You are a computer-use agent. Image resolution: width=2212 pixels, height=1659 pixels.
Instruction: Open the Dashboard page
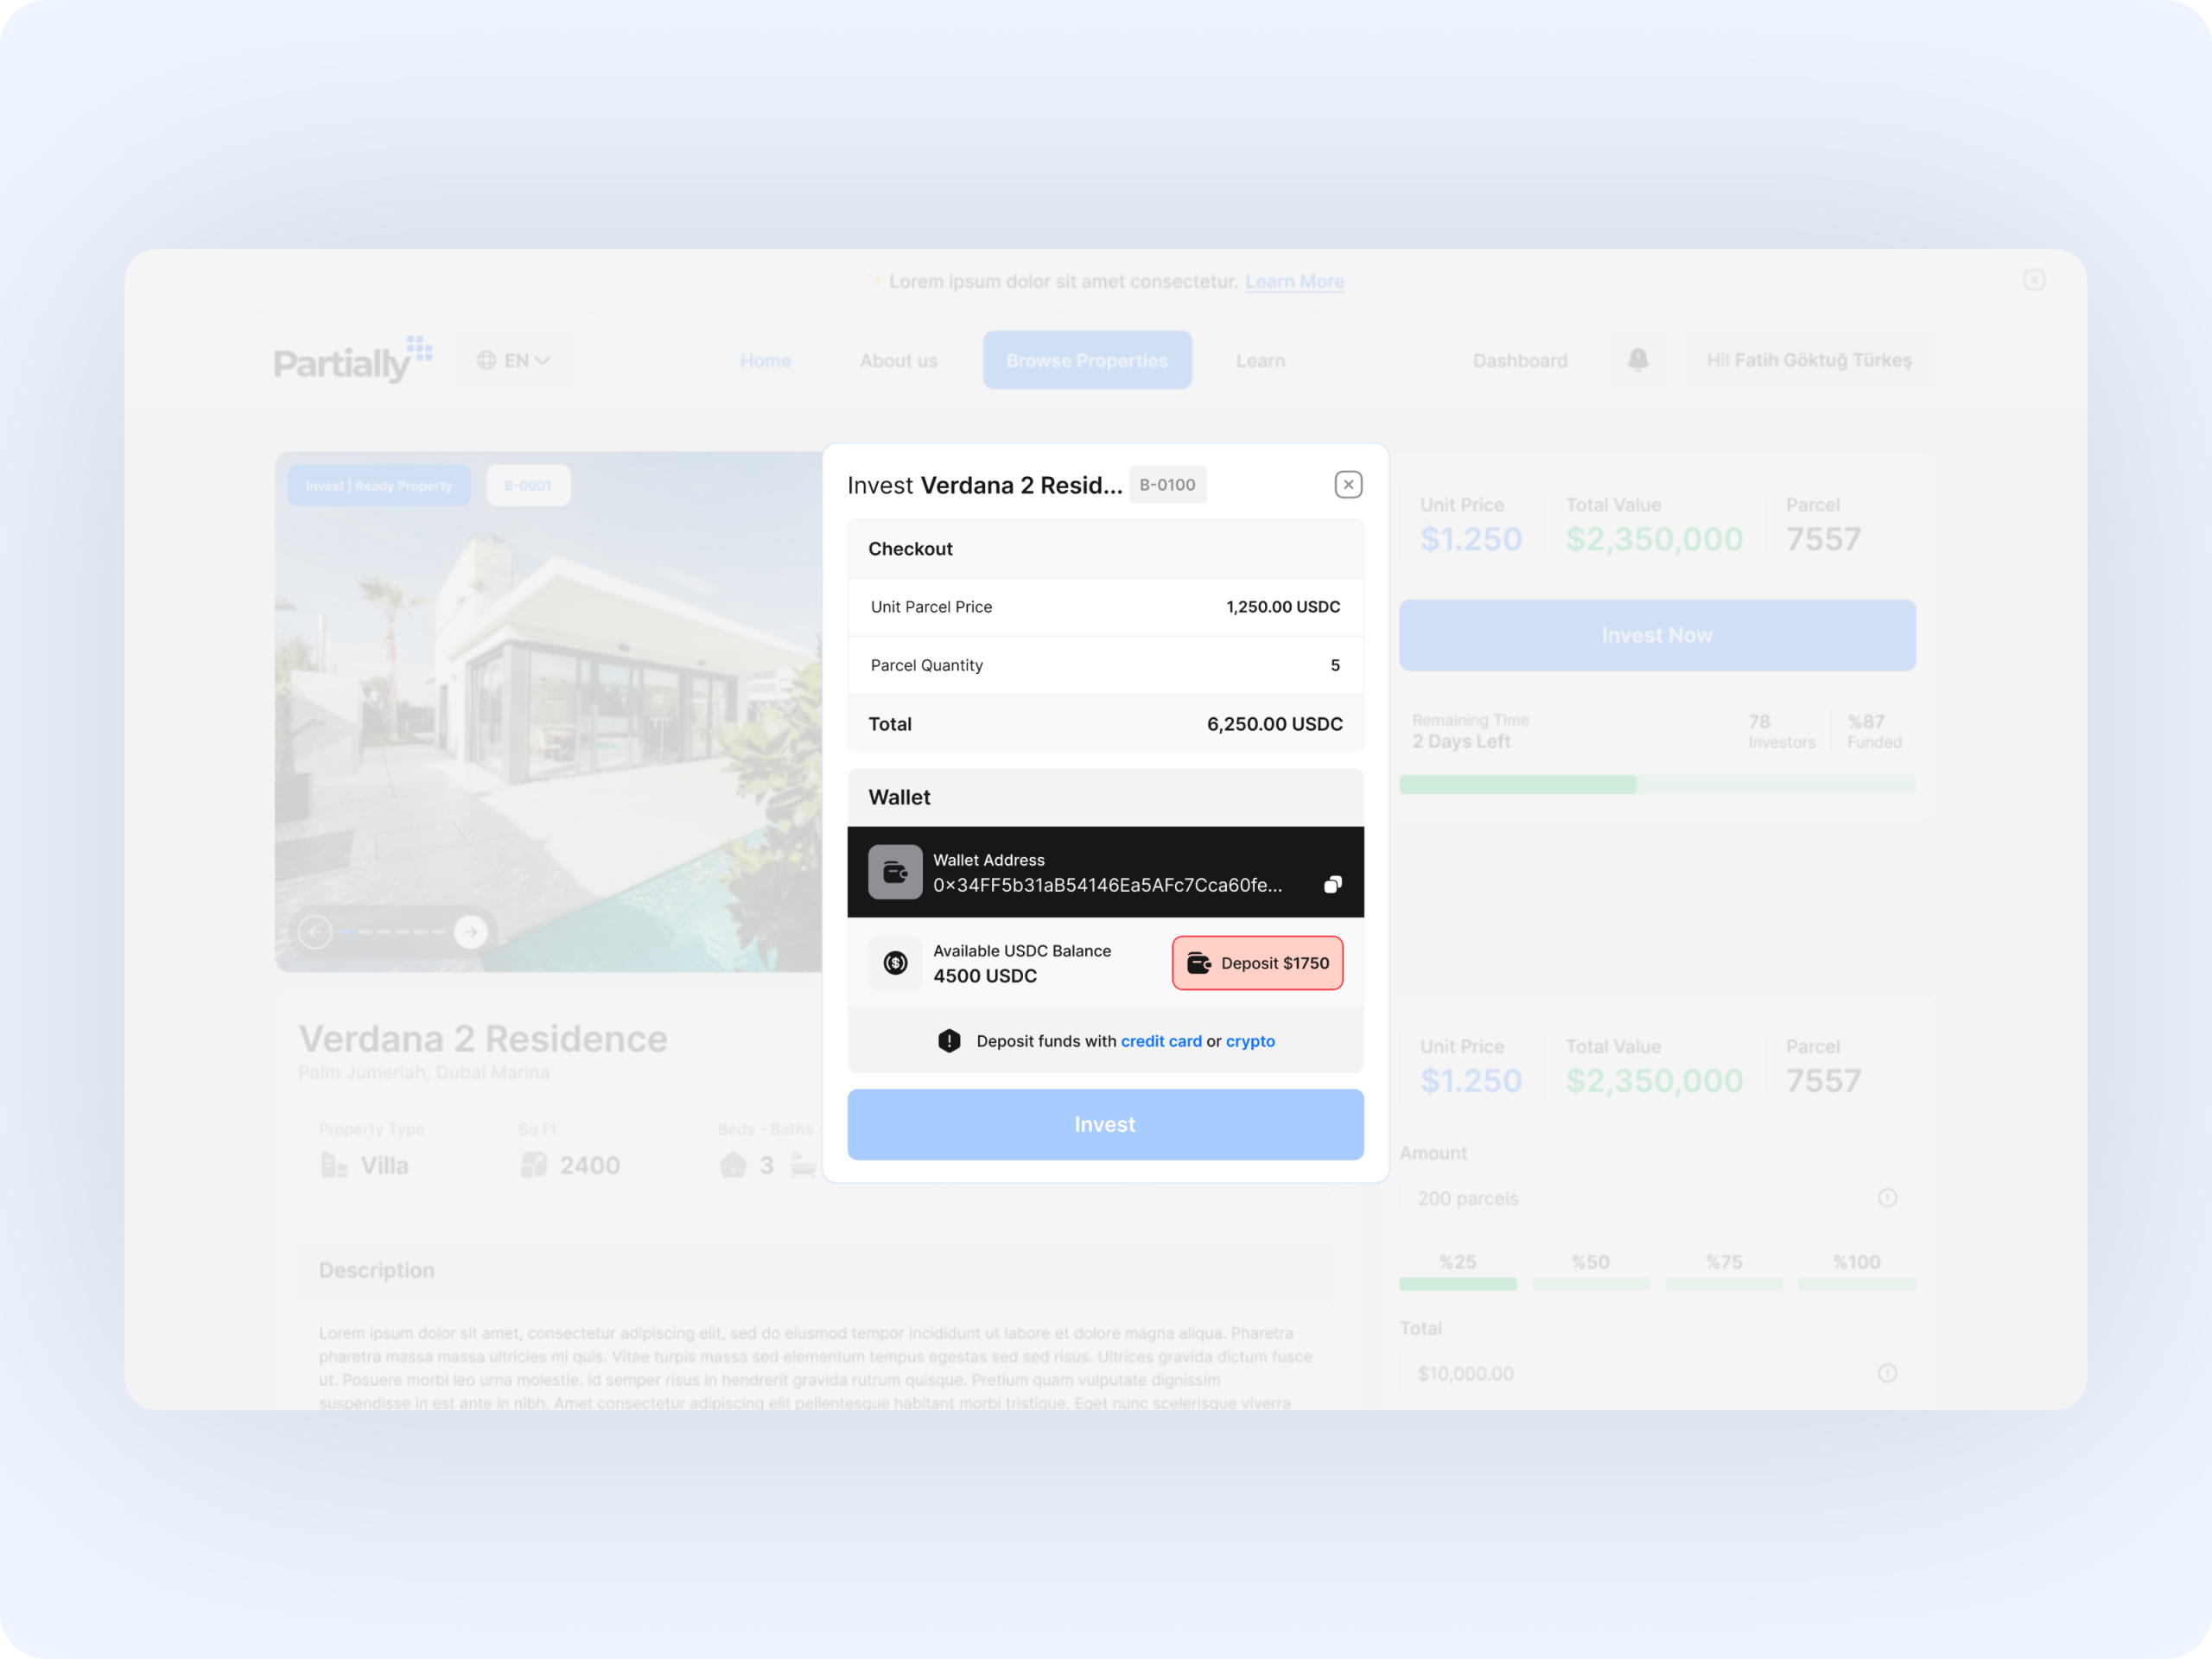pos(1520,361)
